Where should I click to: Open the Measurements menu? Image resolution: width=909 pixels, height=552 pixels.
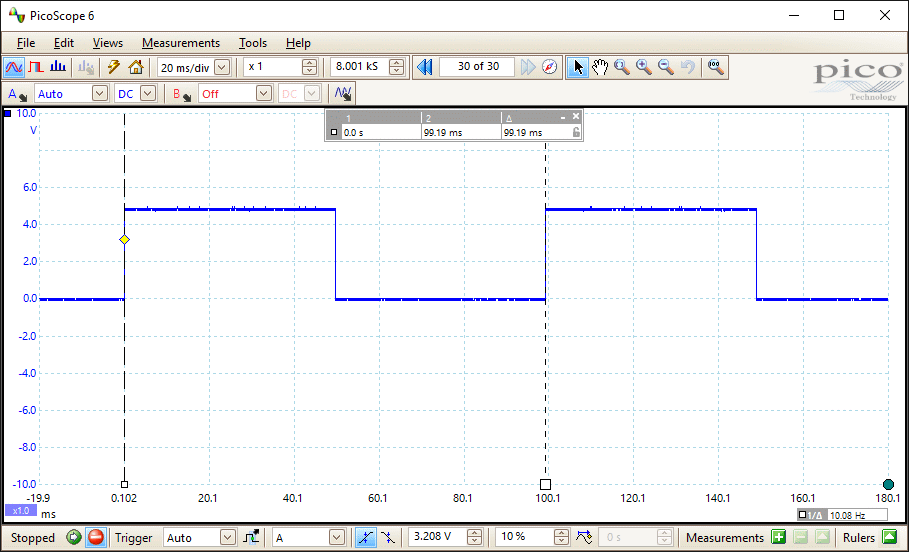pos(180,43)
